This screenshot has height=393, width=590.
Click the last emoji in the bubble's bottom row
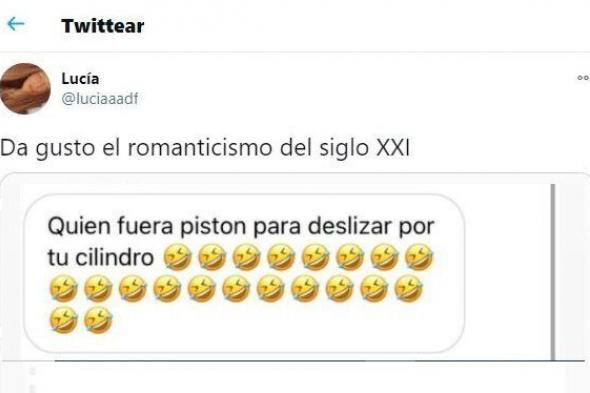[98, 320]
